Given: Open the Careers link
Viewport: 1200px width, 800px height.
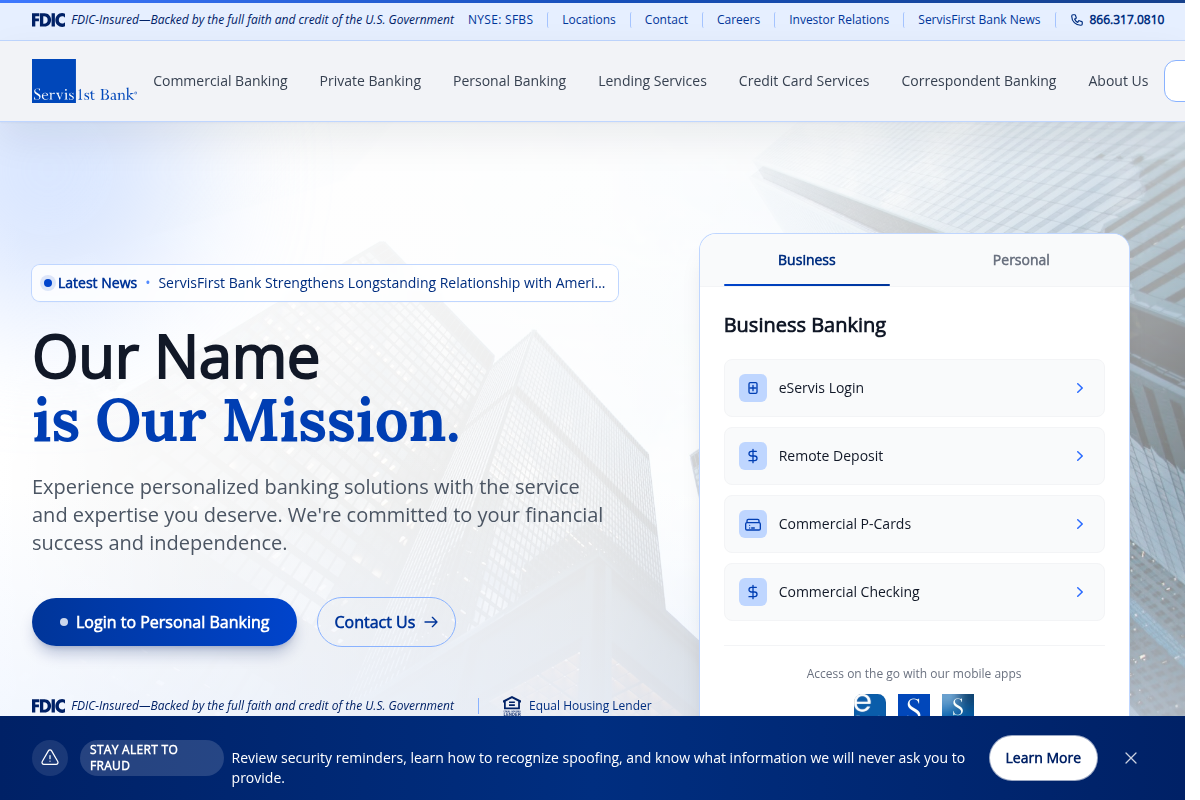Looking at the screenshot, I should pos(738,20).
